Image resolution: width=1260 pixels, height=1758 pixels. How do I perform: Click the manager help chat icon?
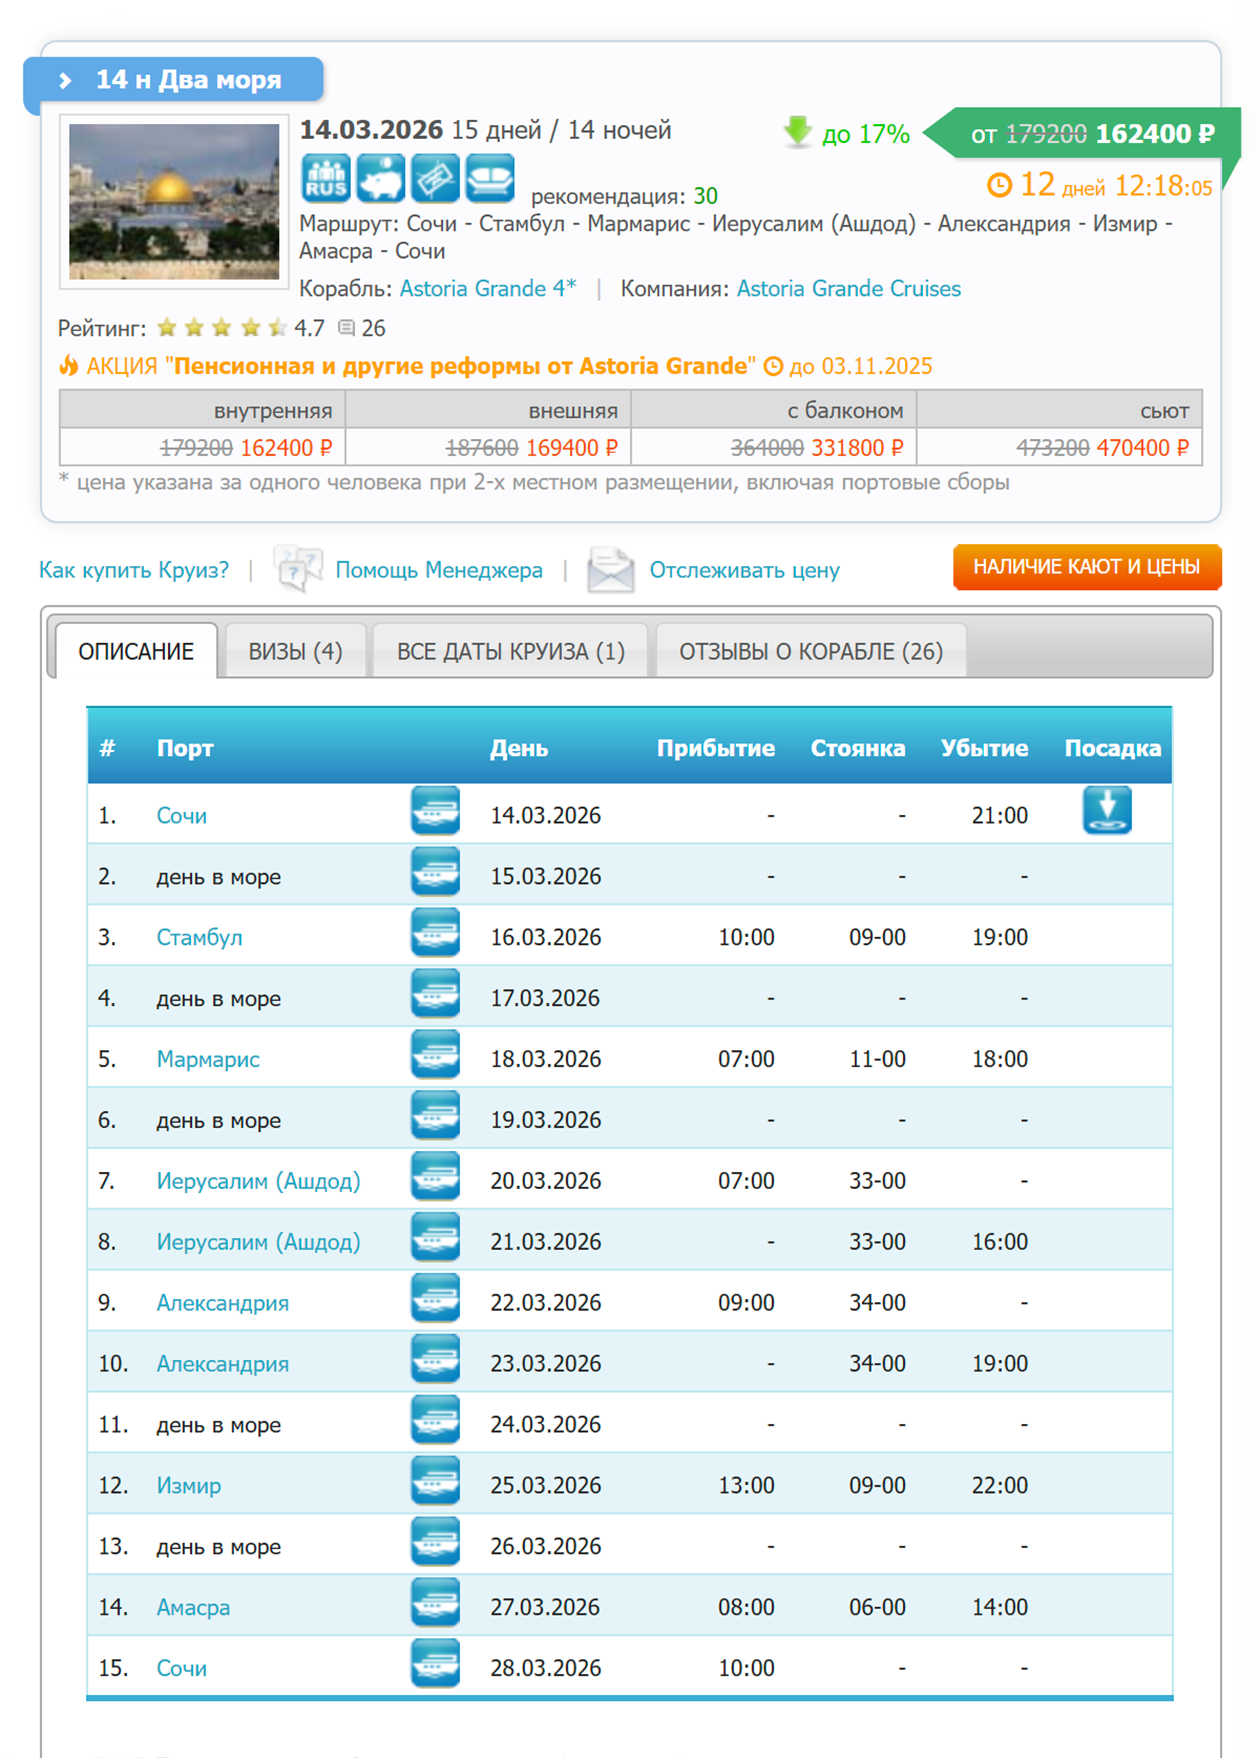[x=298, y=569]
